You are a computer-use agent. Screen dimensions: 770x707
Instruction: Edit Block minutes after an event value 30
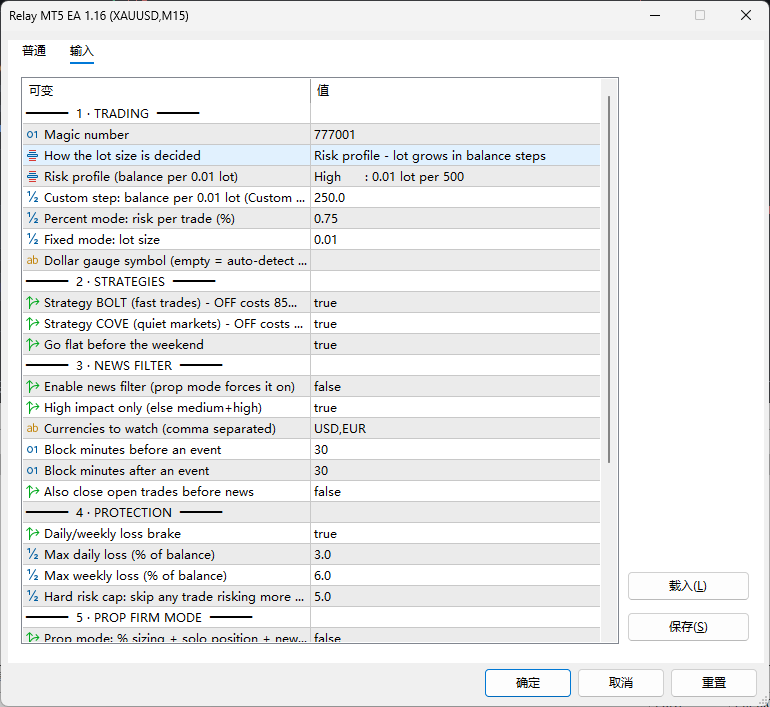[x=455, y=470]
